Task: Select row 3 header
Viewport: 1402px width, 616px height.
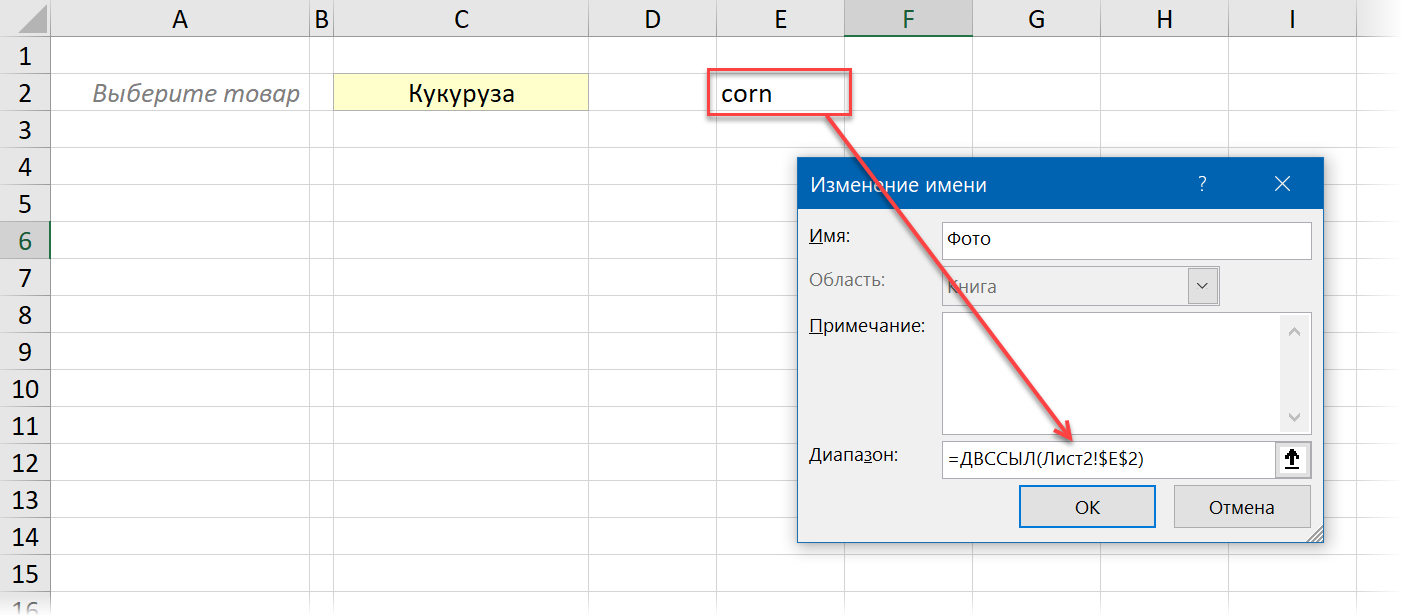Action: pyautogui.click(x=25, y=130)
